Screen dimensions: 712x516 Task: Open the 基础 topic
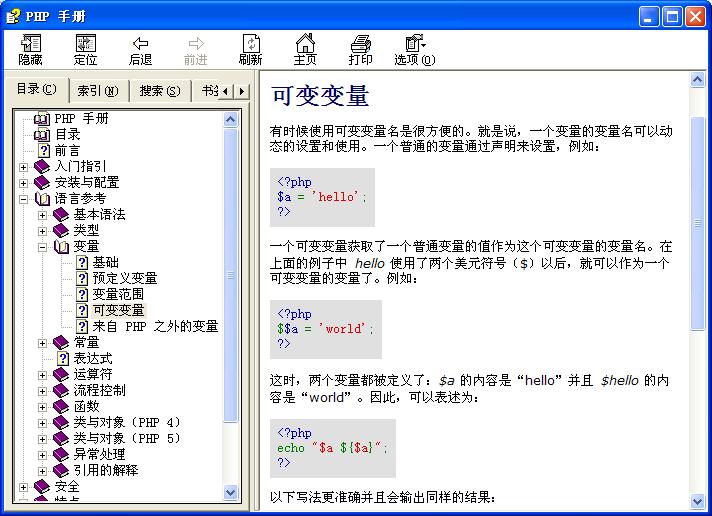(106, 263)
